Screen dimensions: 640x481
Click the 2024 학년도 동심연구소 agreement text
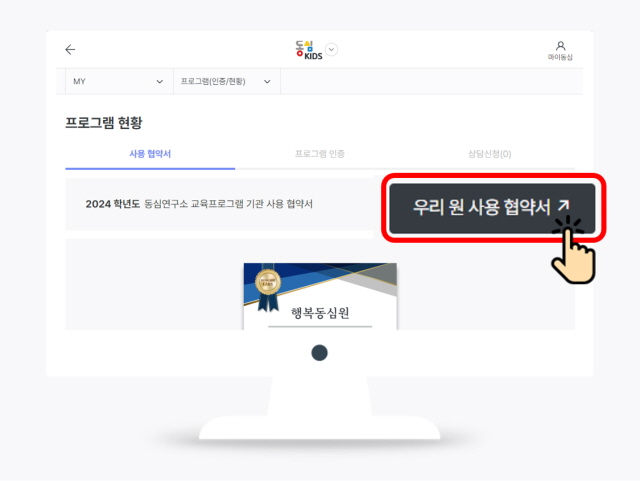tap(199, 204)
